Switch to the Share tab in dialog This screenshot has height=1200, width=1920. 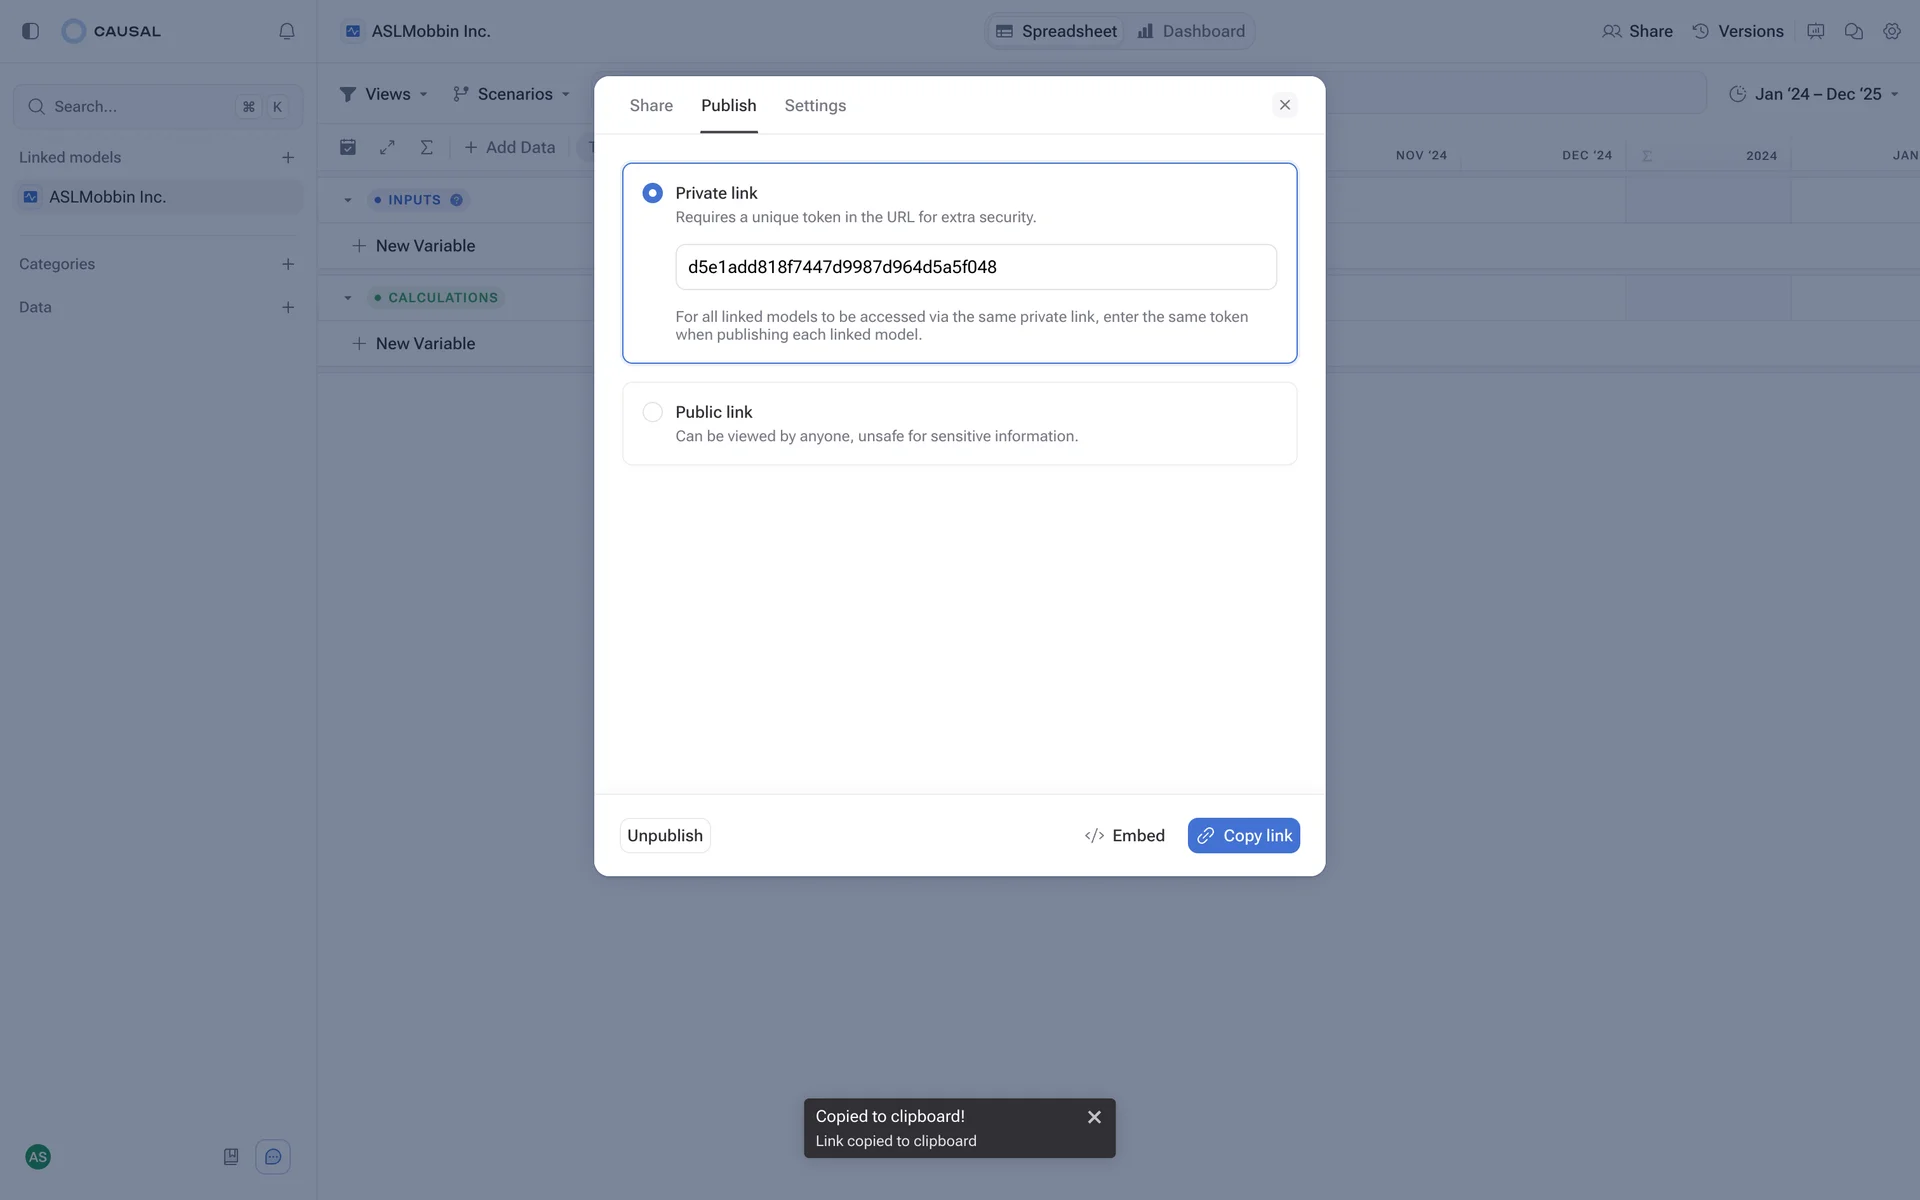(651, 106)
